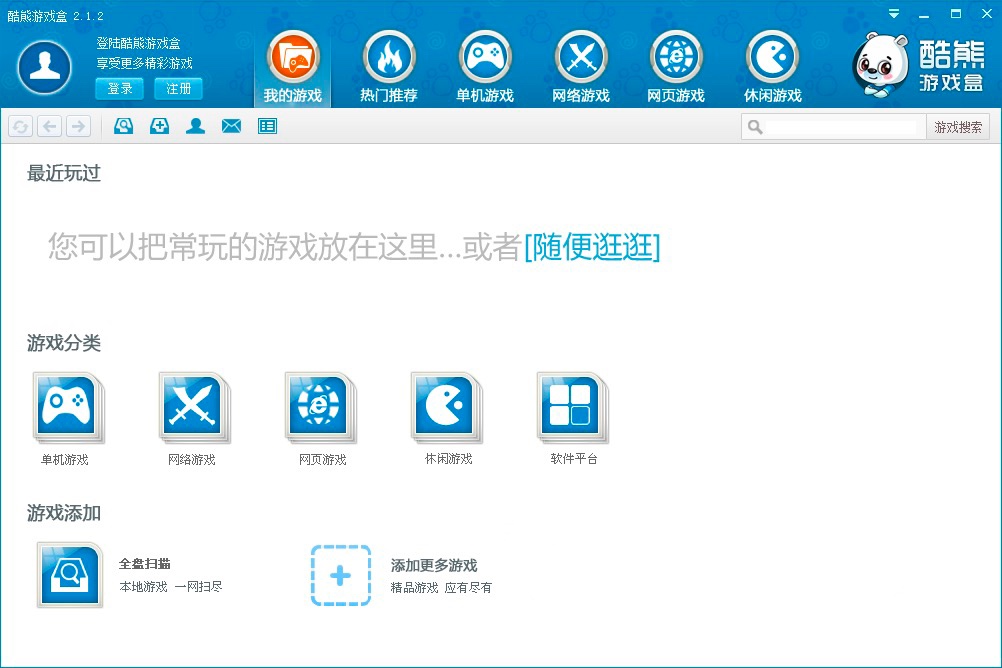Start 全盘扫描 full disk scan
The height and width of the screenshot is (668, 1002).
pos(70,575)
